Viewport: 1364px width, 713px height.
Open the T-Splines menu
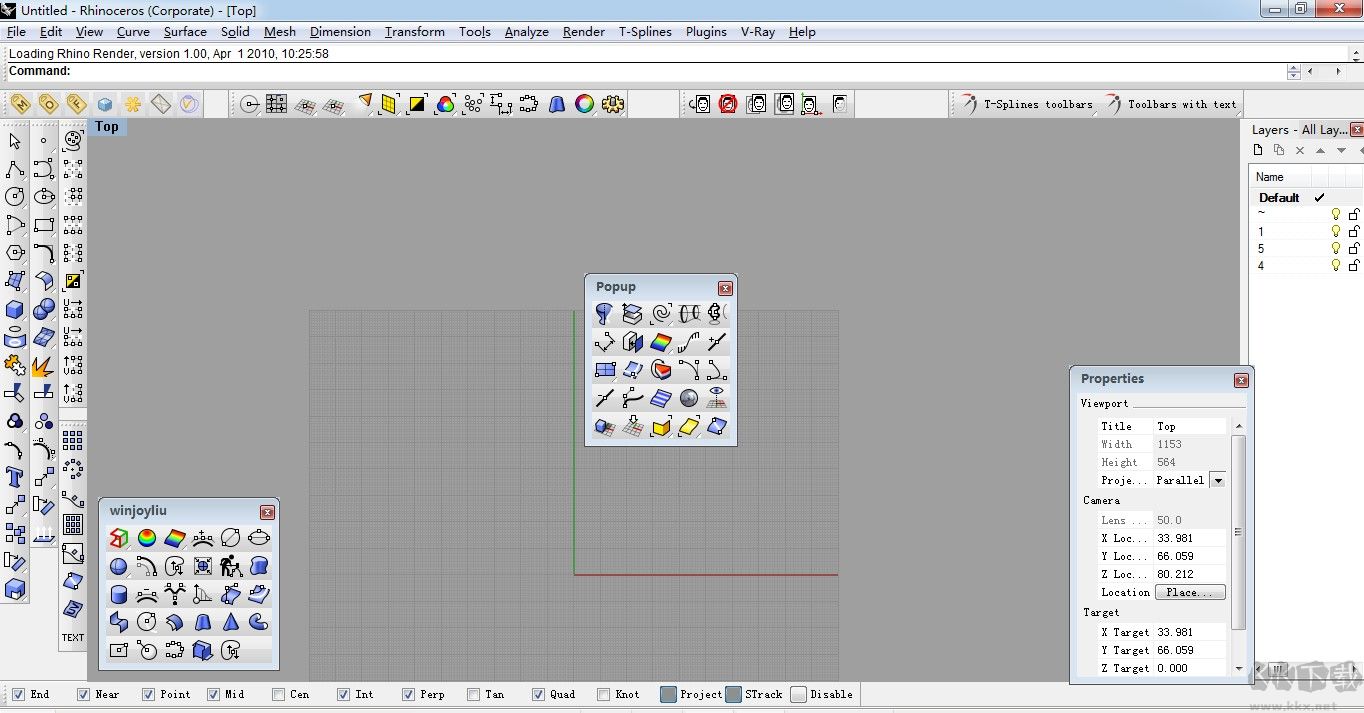645,32
